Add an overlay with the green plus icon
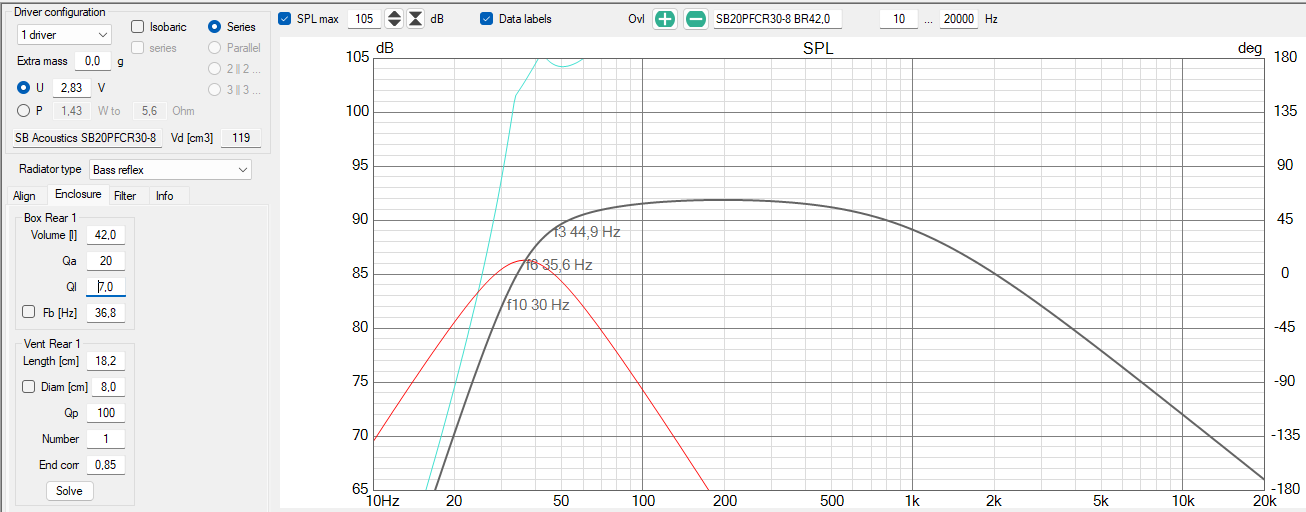Image resolution: width=1306 pixels, height=512 pixels. point(665,19)
